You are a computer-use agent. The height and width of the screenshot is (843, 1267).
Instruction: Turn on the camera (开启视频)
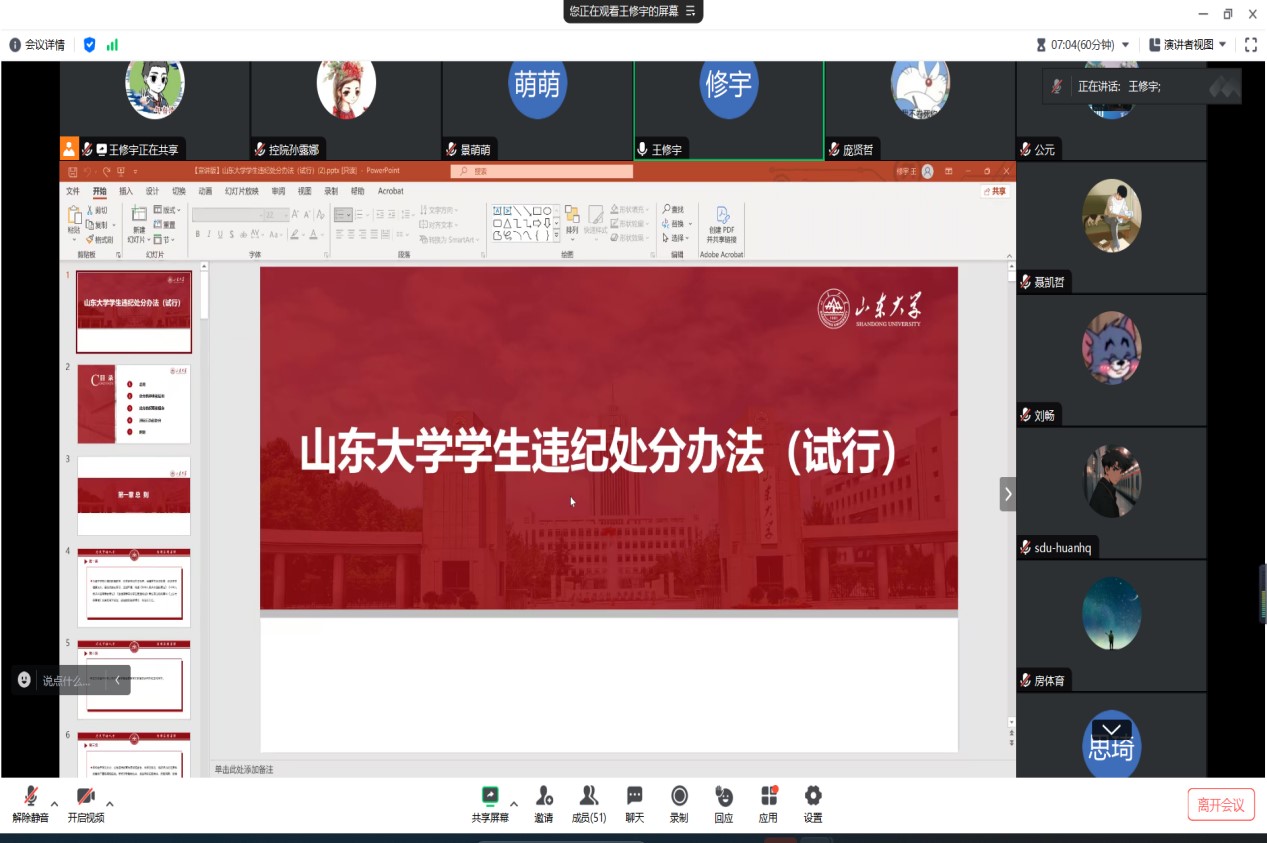click(85, 798)
